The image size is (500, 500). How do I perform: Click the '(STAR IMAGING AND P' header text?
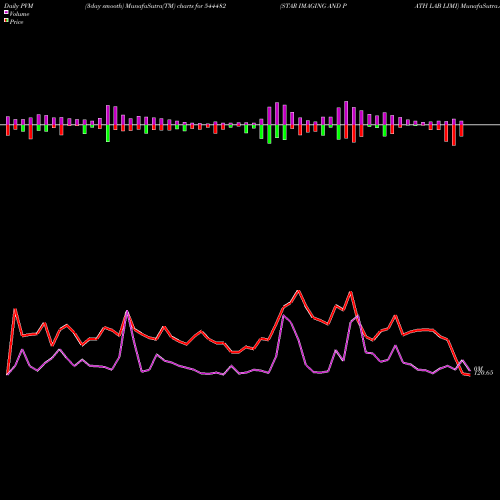point(313,6)
